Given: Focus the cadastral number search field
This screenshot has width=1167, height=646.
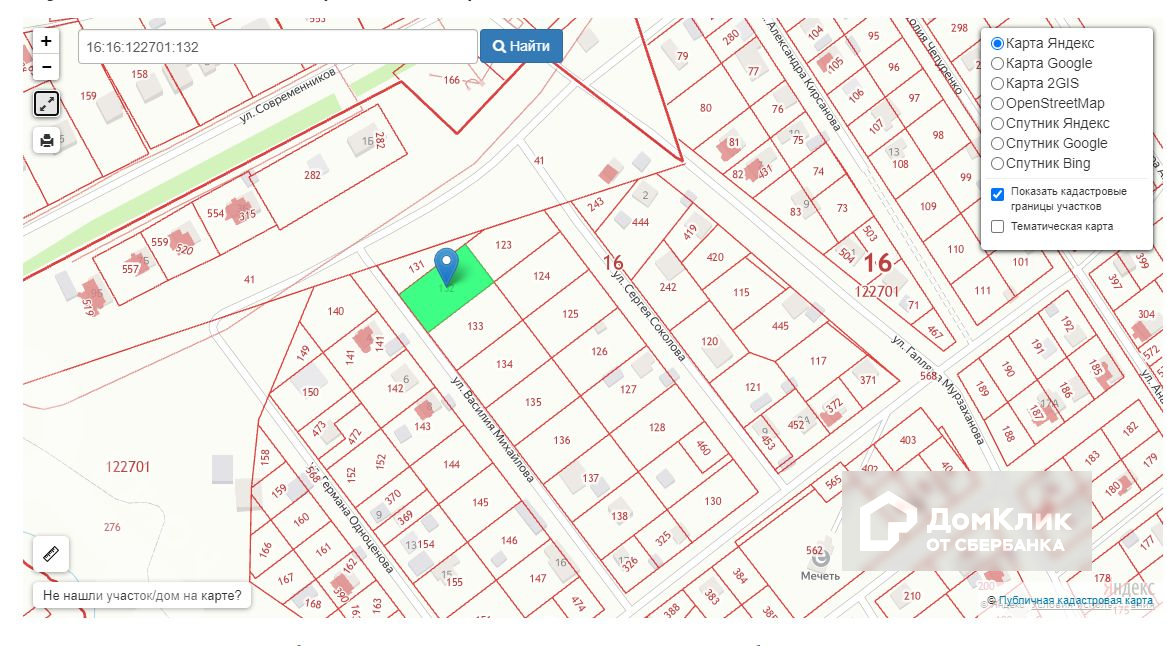Looking at the screenshot, I should pyautogui.click(x=278, y=47).
